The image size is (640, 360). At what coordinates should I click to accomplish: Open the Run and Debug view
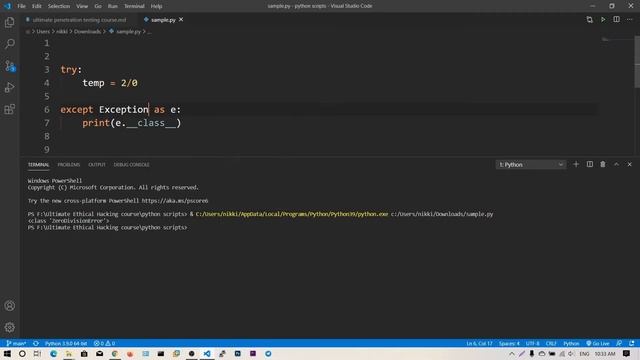click(10, 87)
